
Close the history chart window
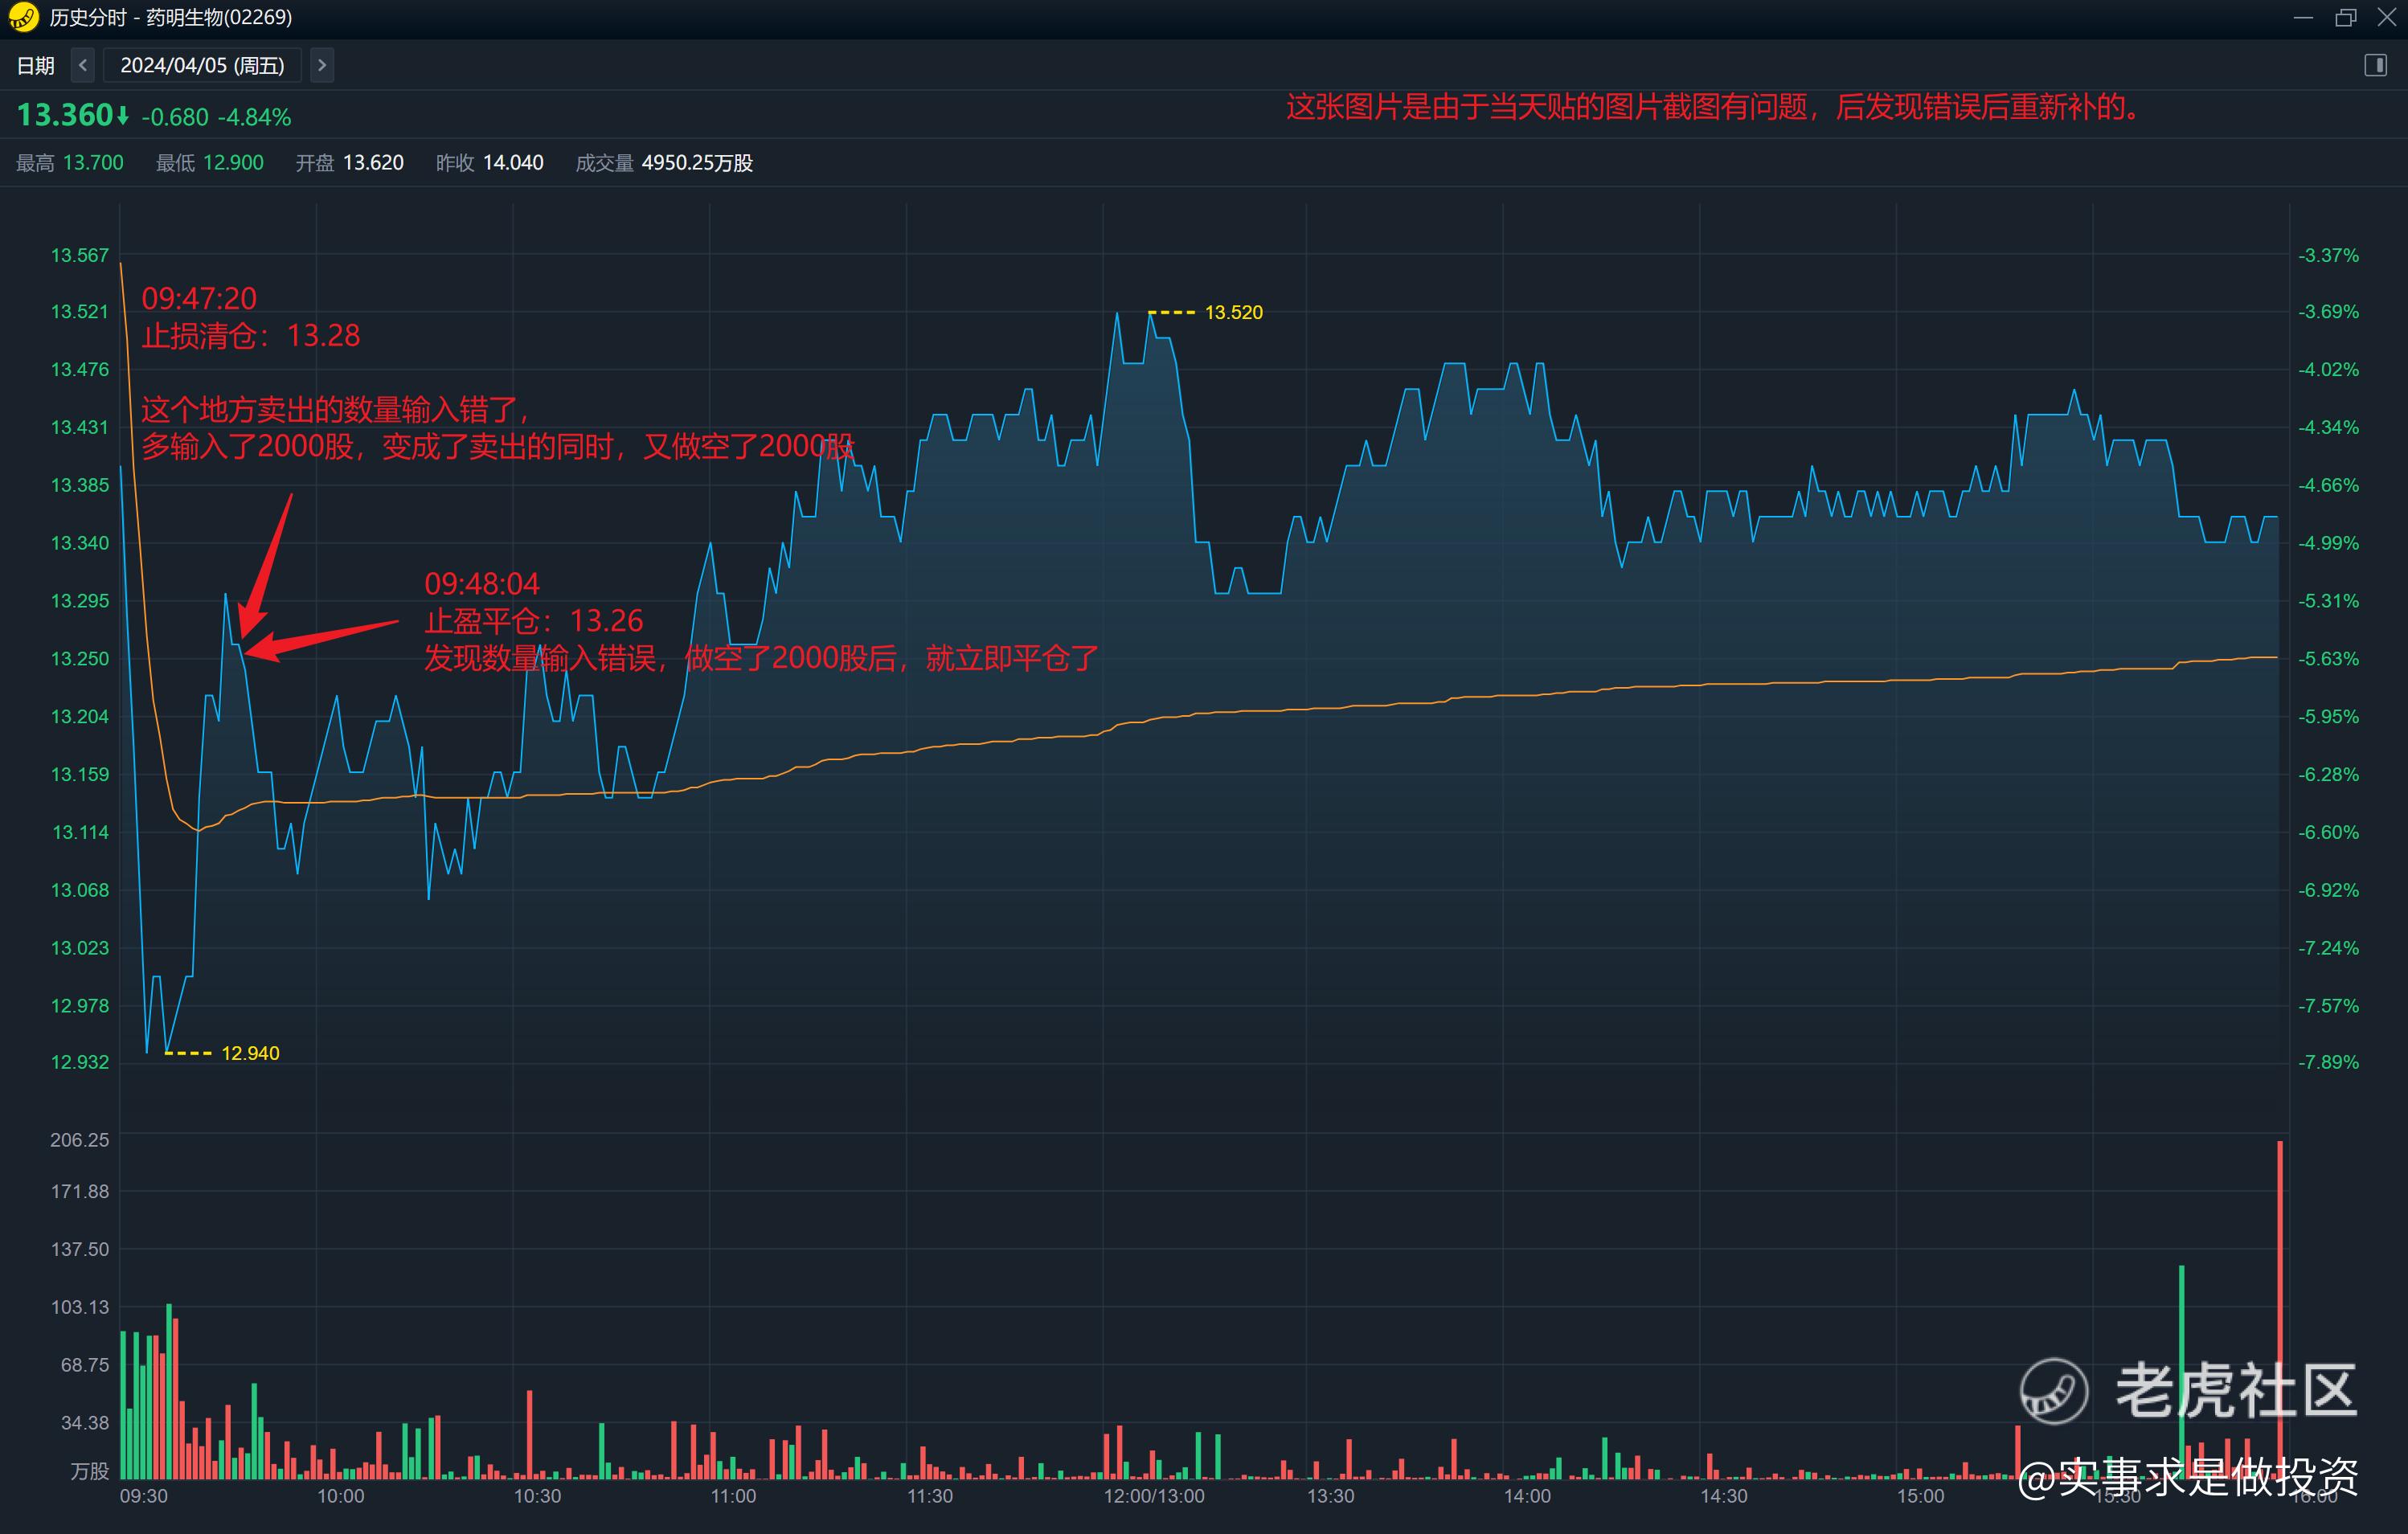(2386, 17)
